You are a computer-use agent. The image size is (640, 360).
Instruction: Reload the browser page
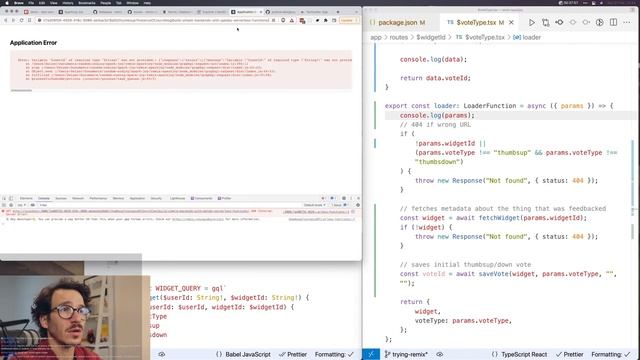(x=21, y=20)
